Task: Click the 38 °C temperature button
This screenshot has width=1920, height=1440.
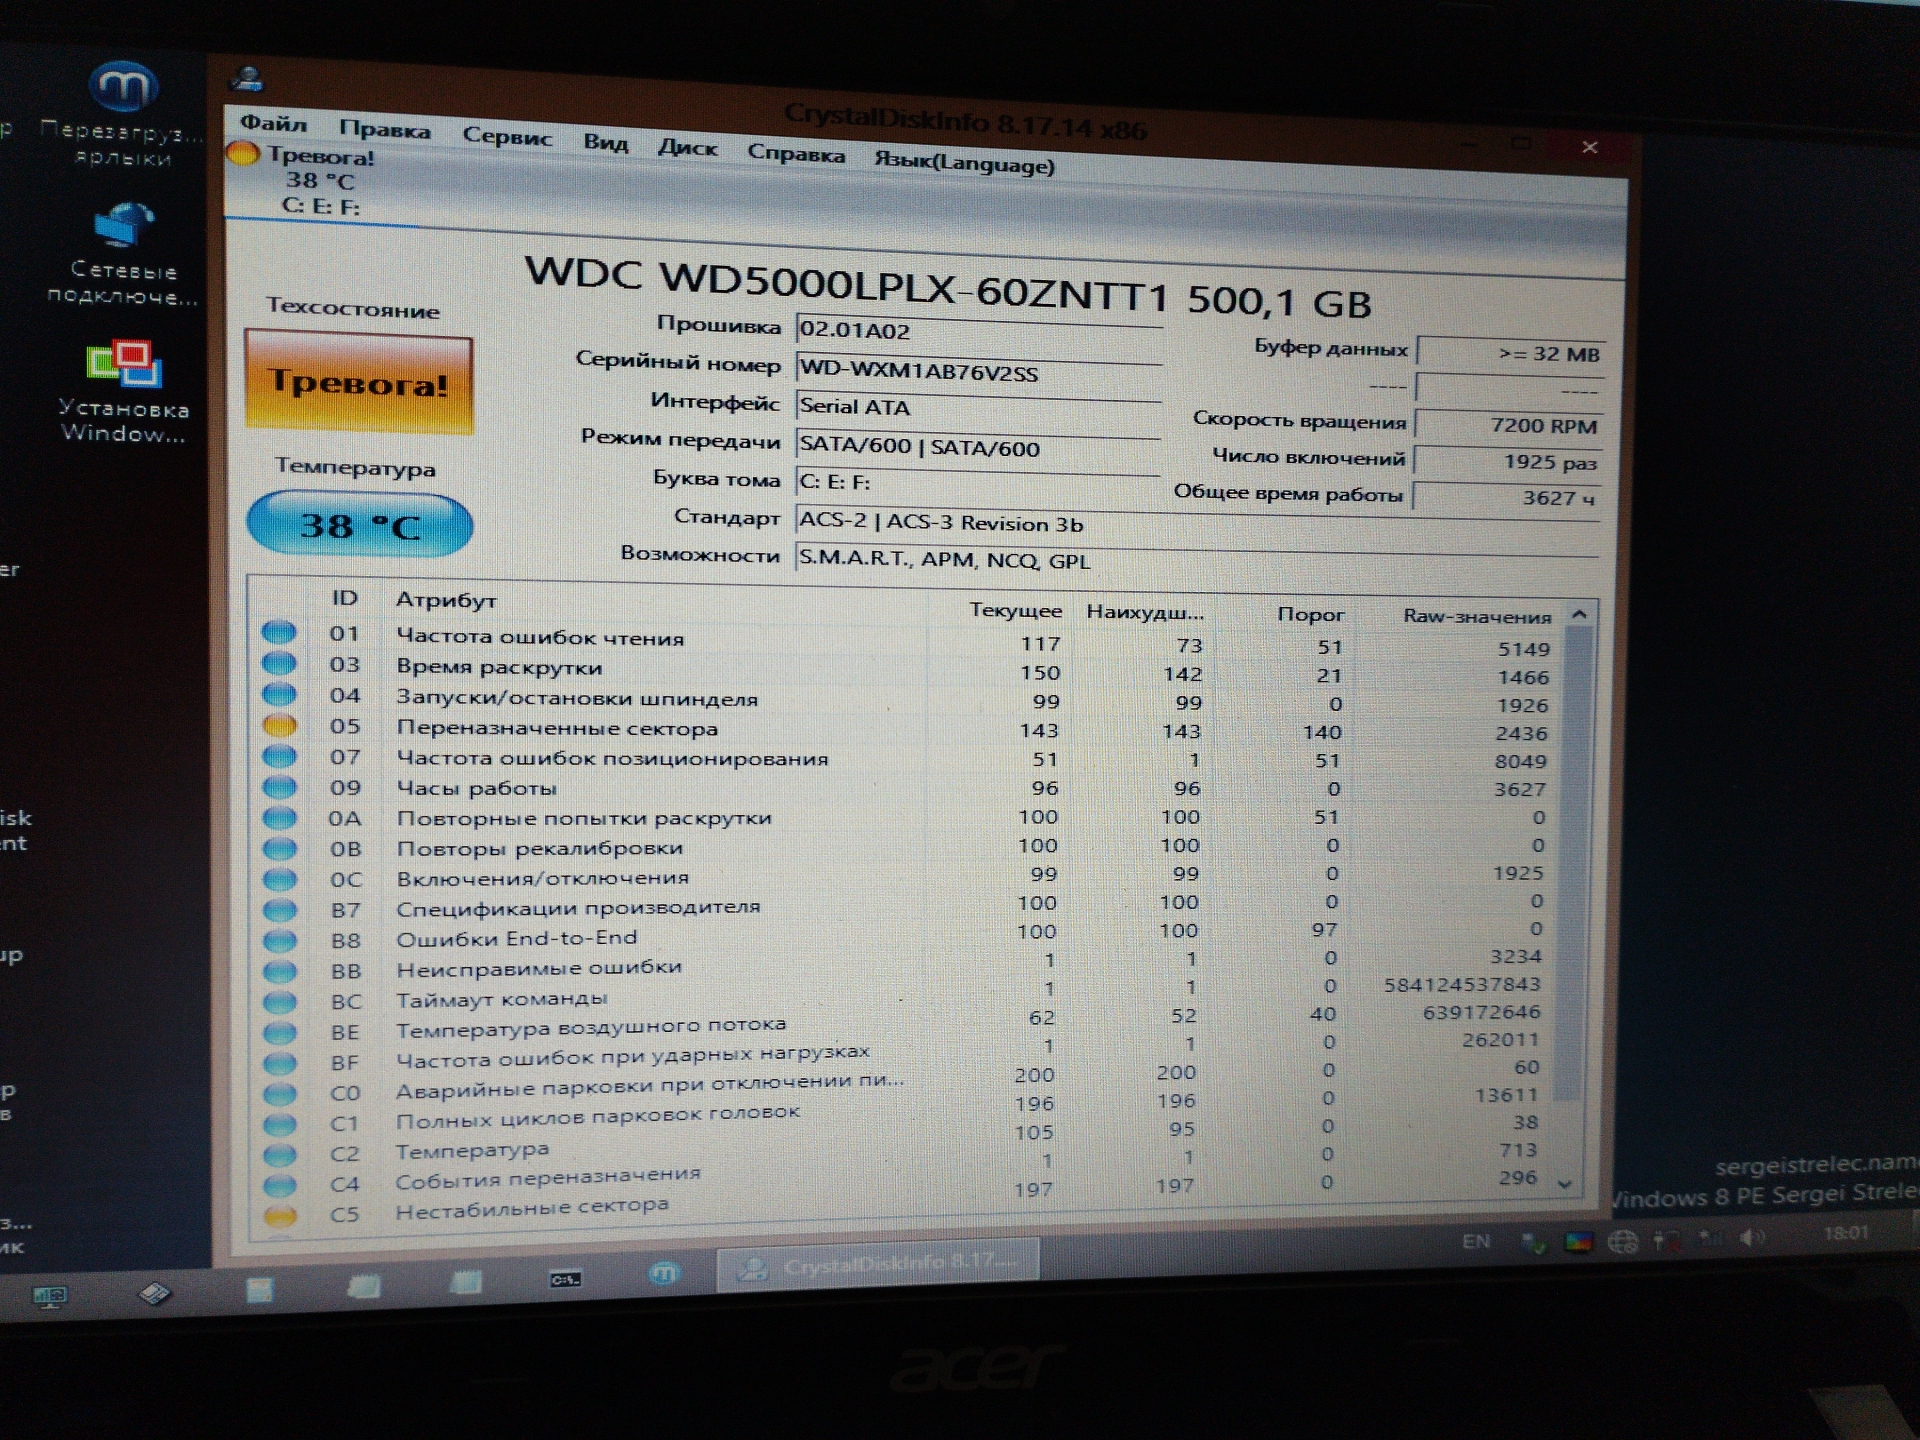Action: click(x=360, y=525)
